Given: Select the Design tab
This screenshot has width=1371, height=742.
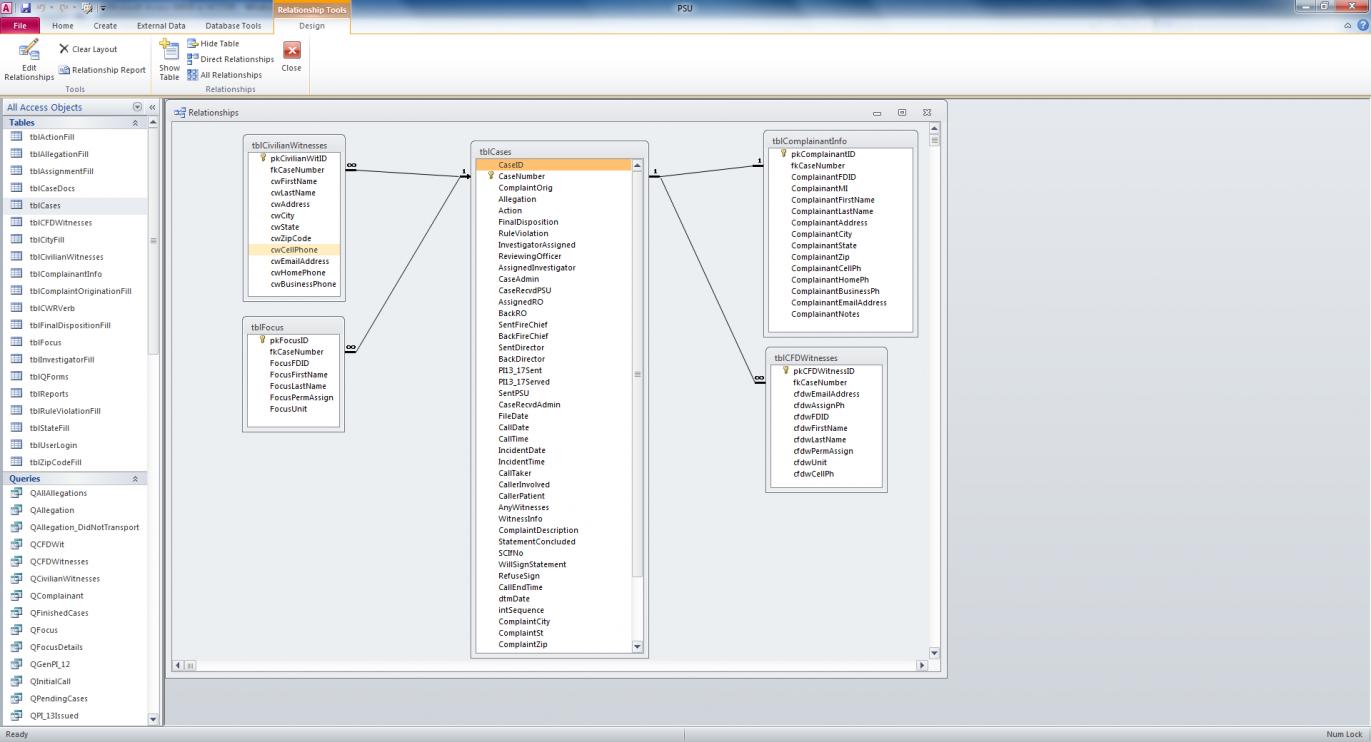Looking at the screenshot, I should [x=312, y=25].
